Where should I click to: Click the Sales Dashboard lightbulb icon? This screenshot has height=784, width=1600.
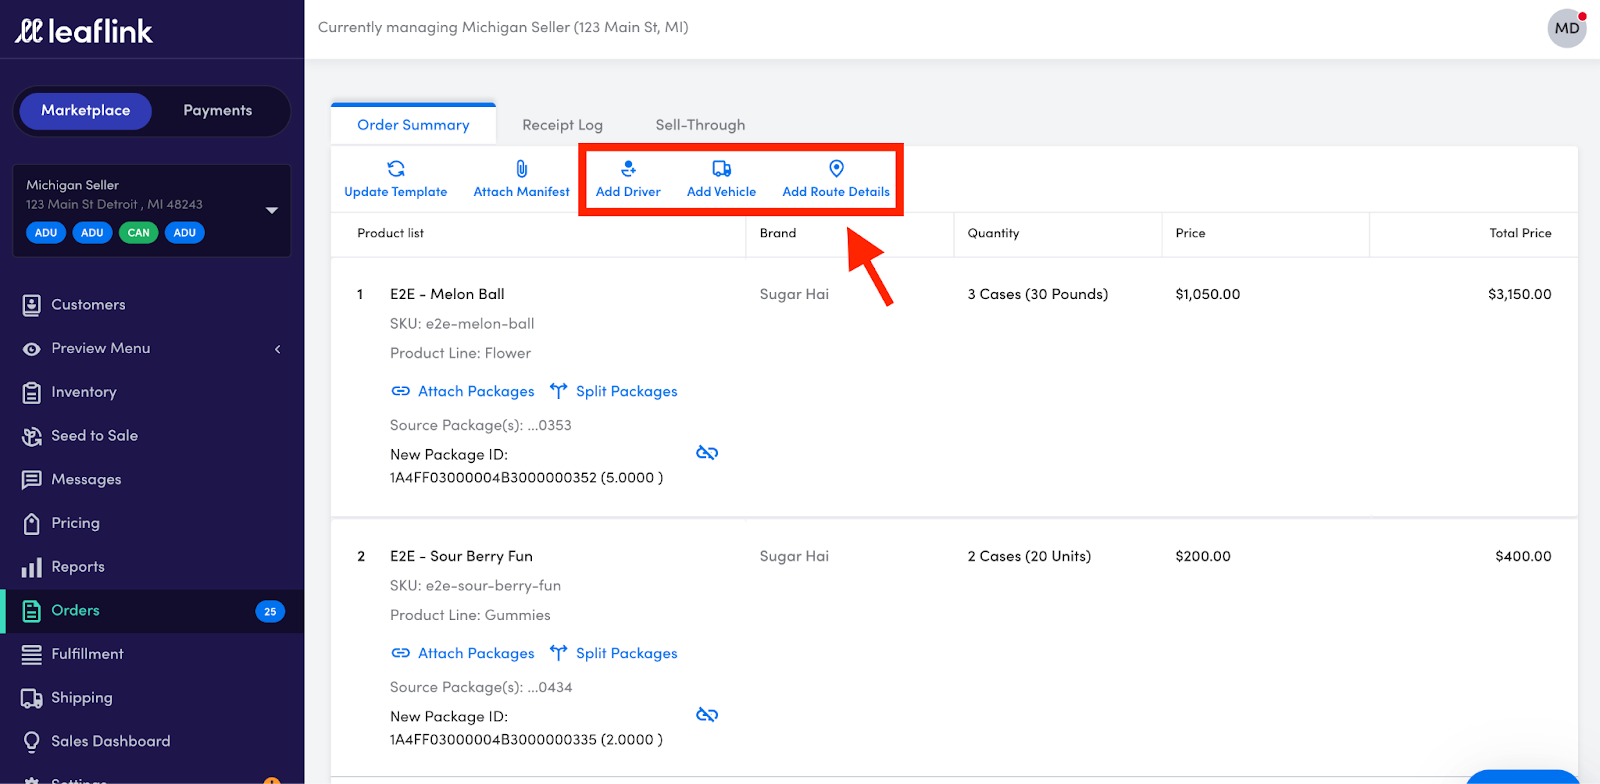pos(32,741)
